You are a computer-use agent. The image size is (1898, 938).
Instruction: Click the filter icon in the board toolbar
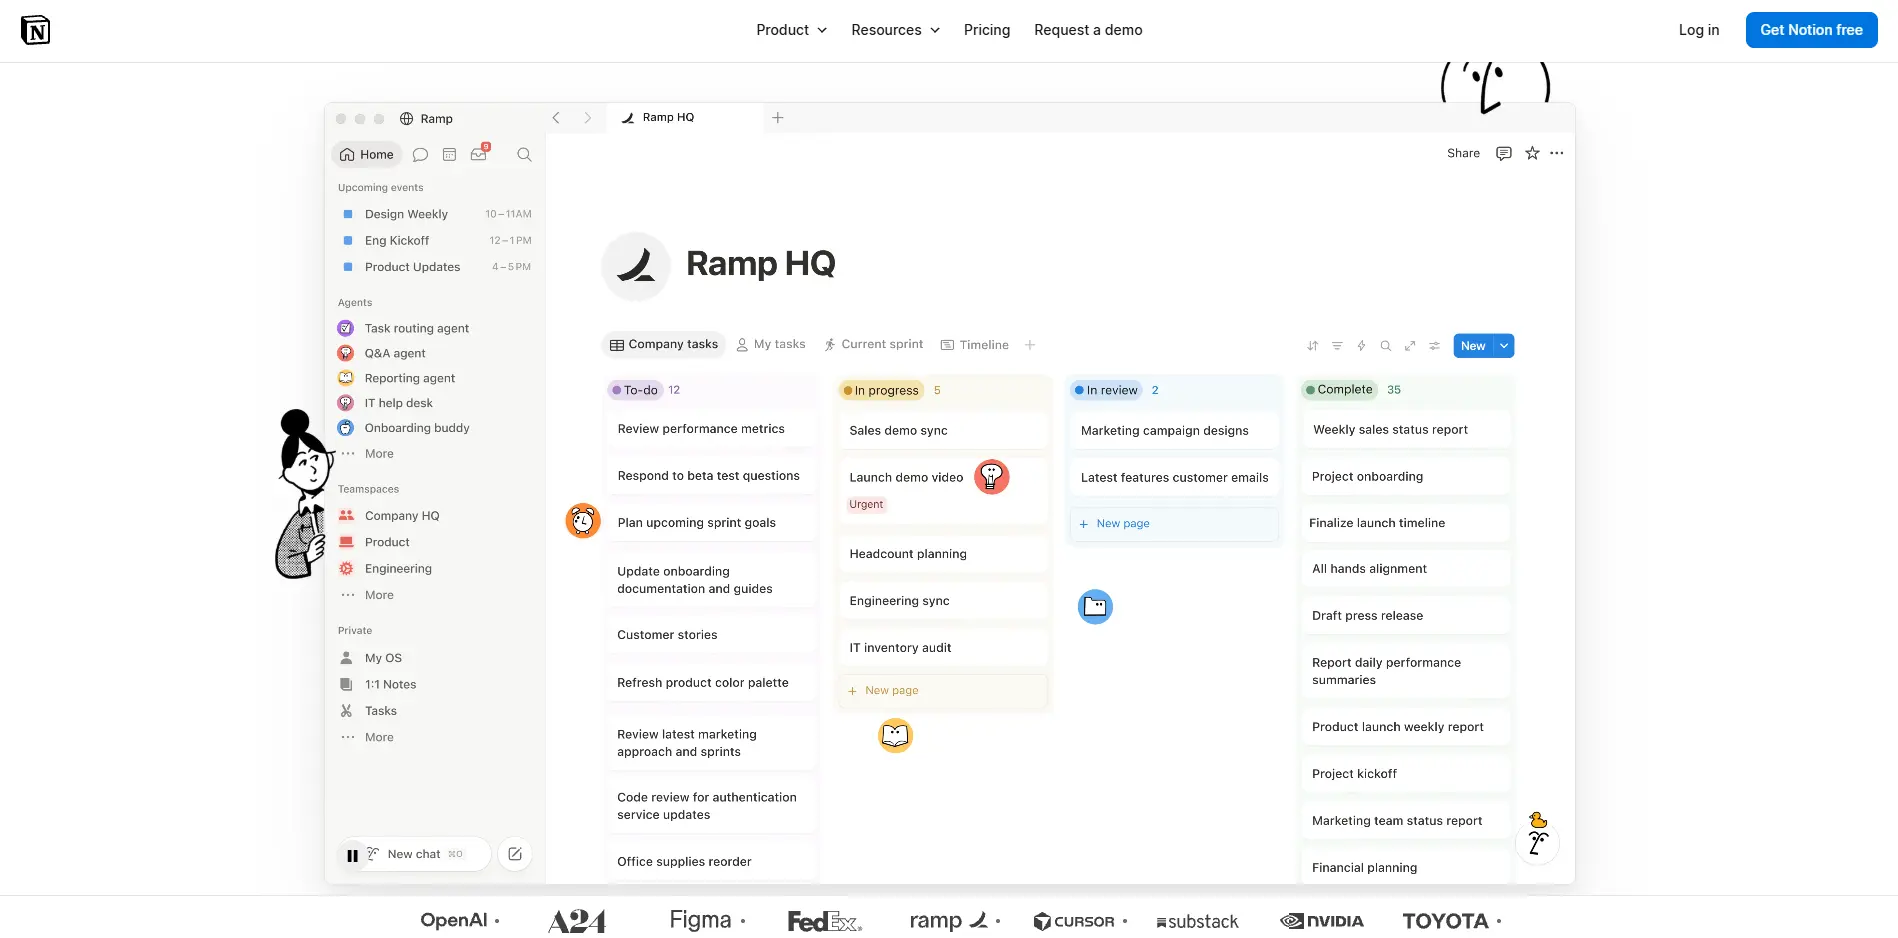coord(1337,346)
